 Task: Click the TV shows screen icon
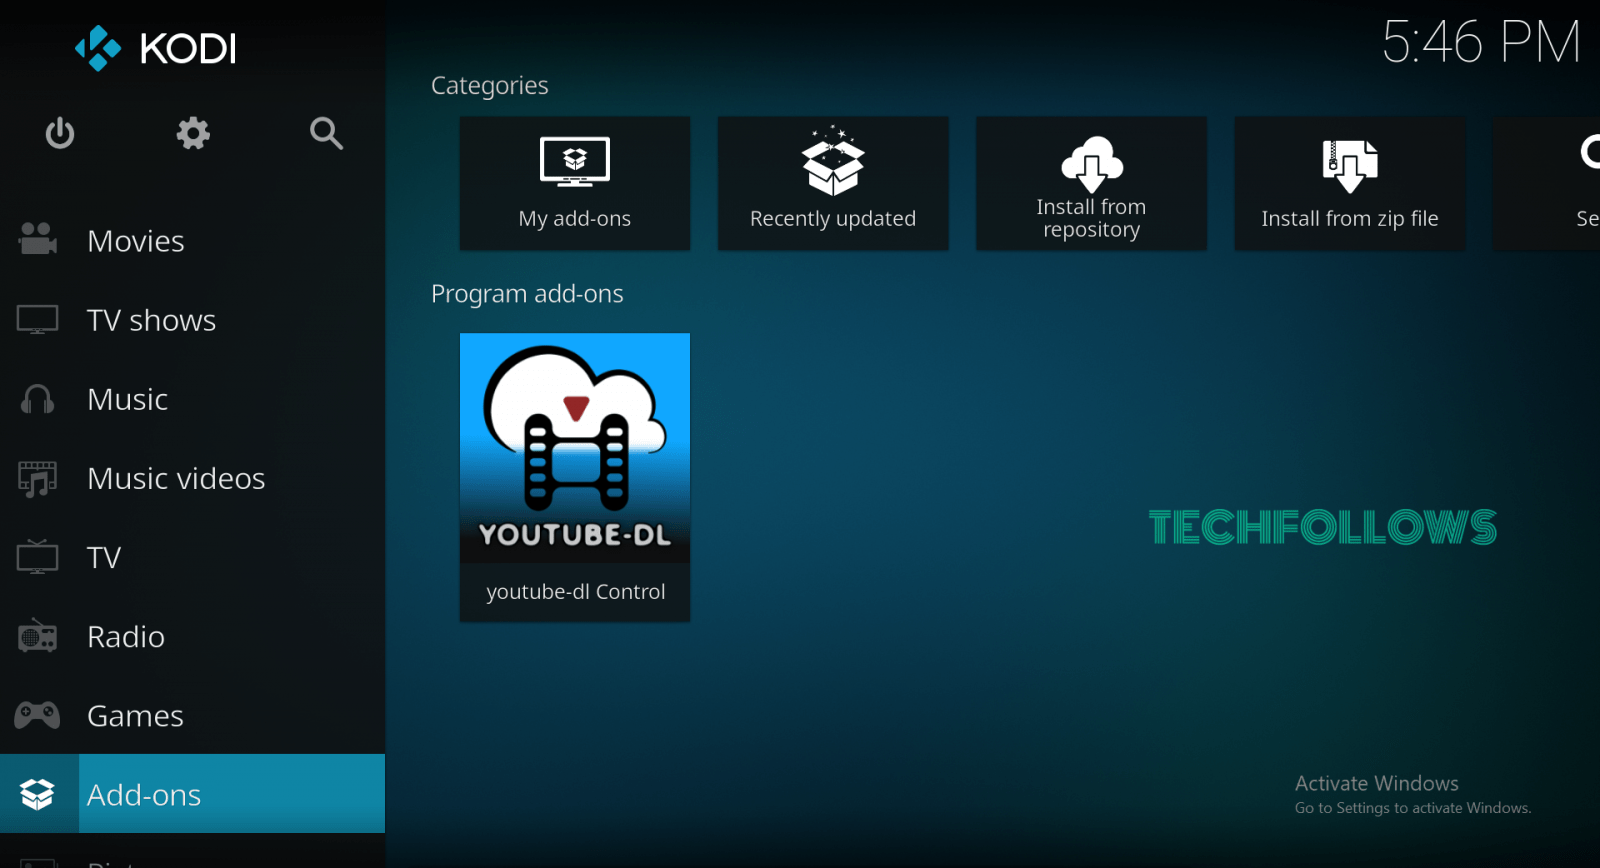click(x=38, y=320)
